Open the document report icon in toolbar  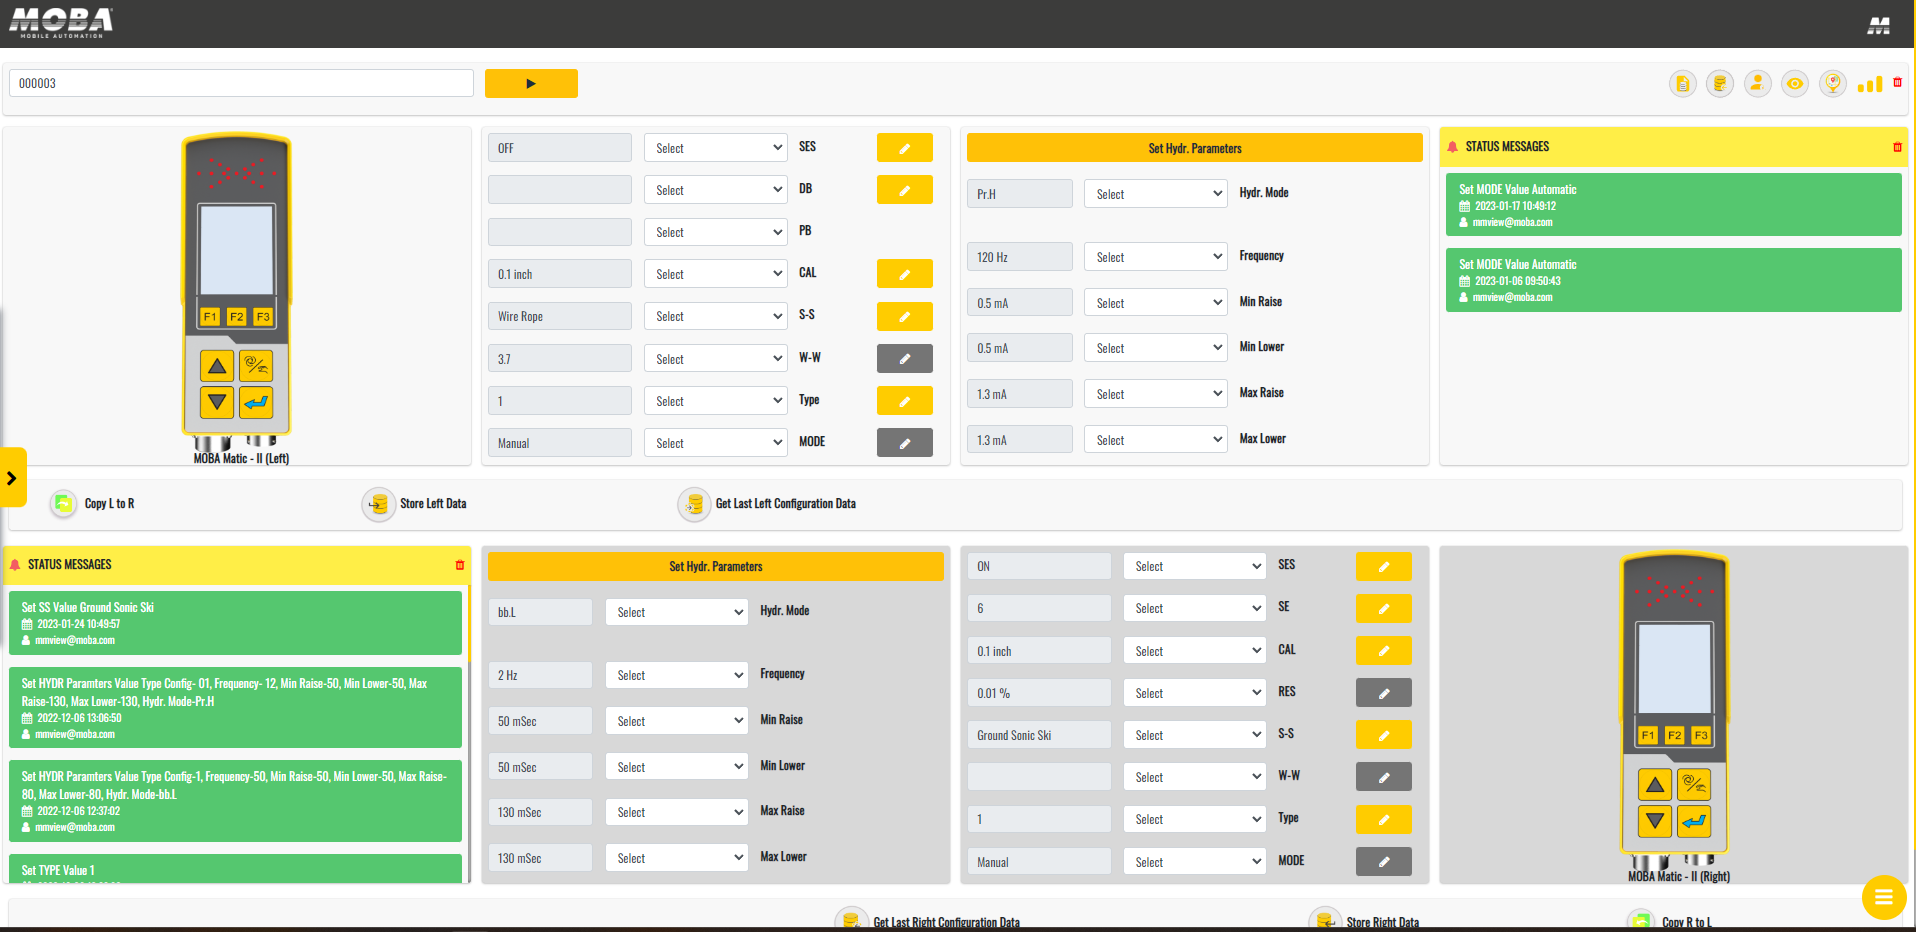tap(1683, 84)
